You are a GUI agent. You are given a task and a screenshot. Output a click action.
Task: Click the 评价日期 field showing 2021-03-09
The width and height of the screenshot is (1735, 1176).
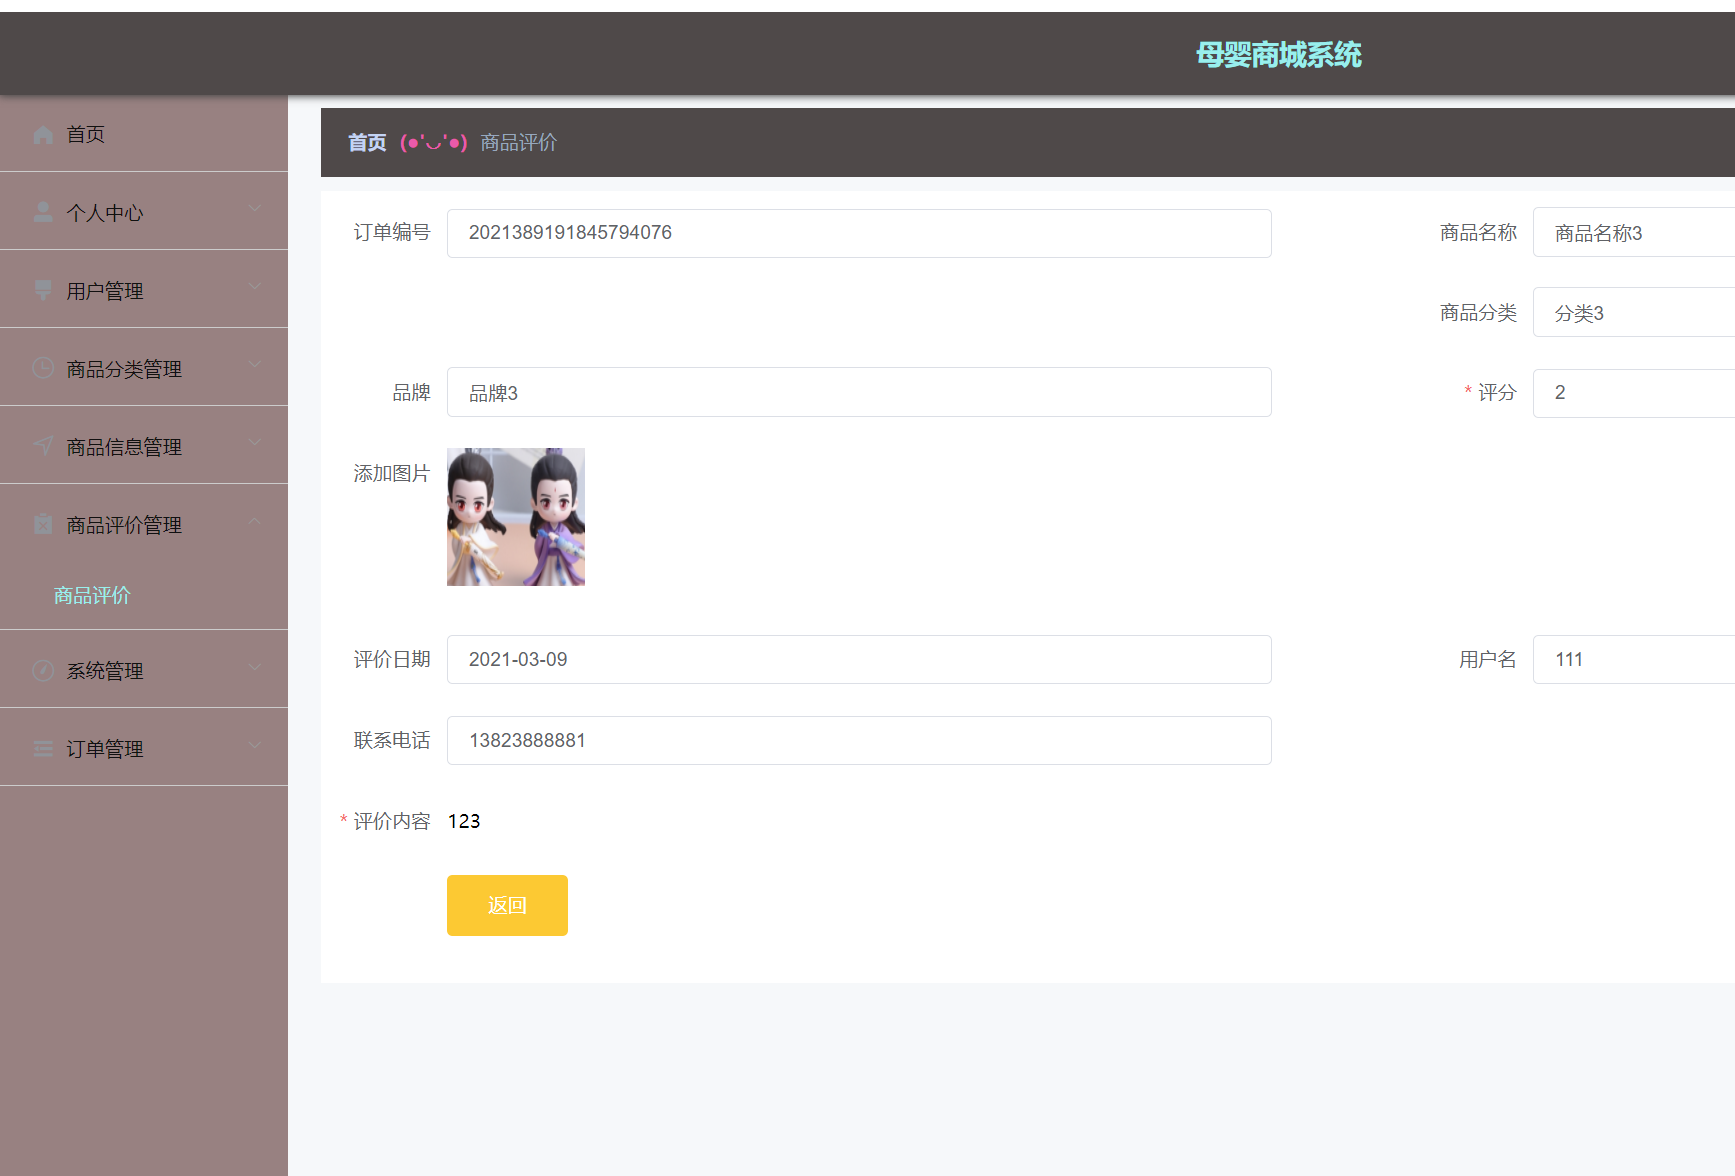pos(859,660)
